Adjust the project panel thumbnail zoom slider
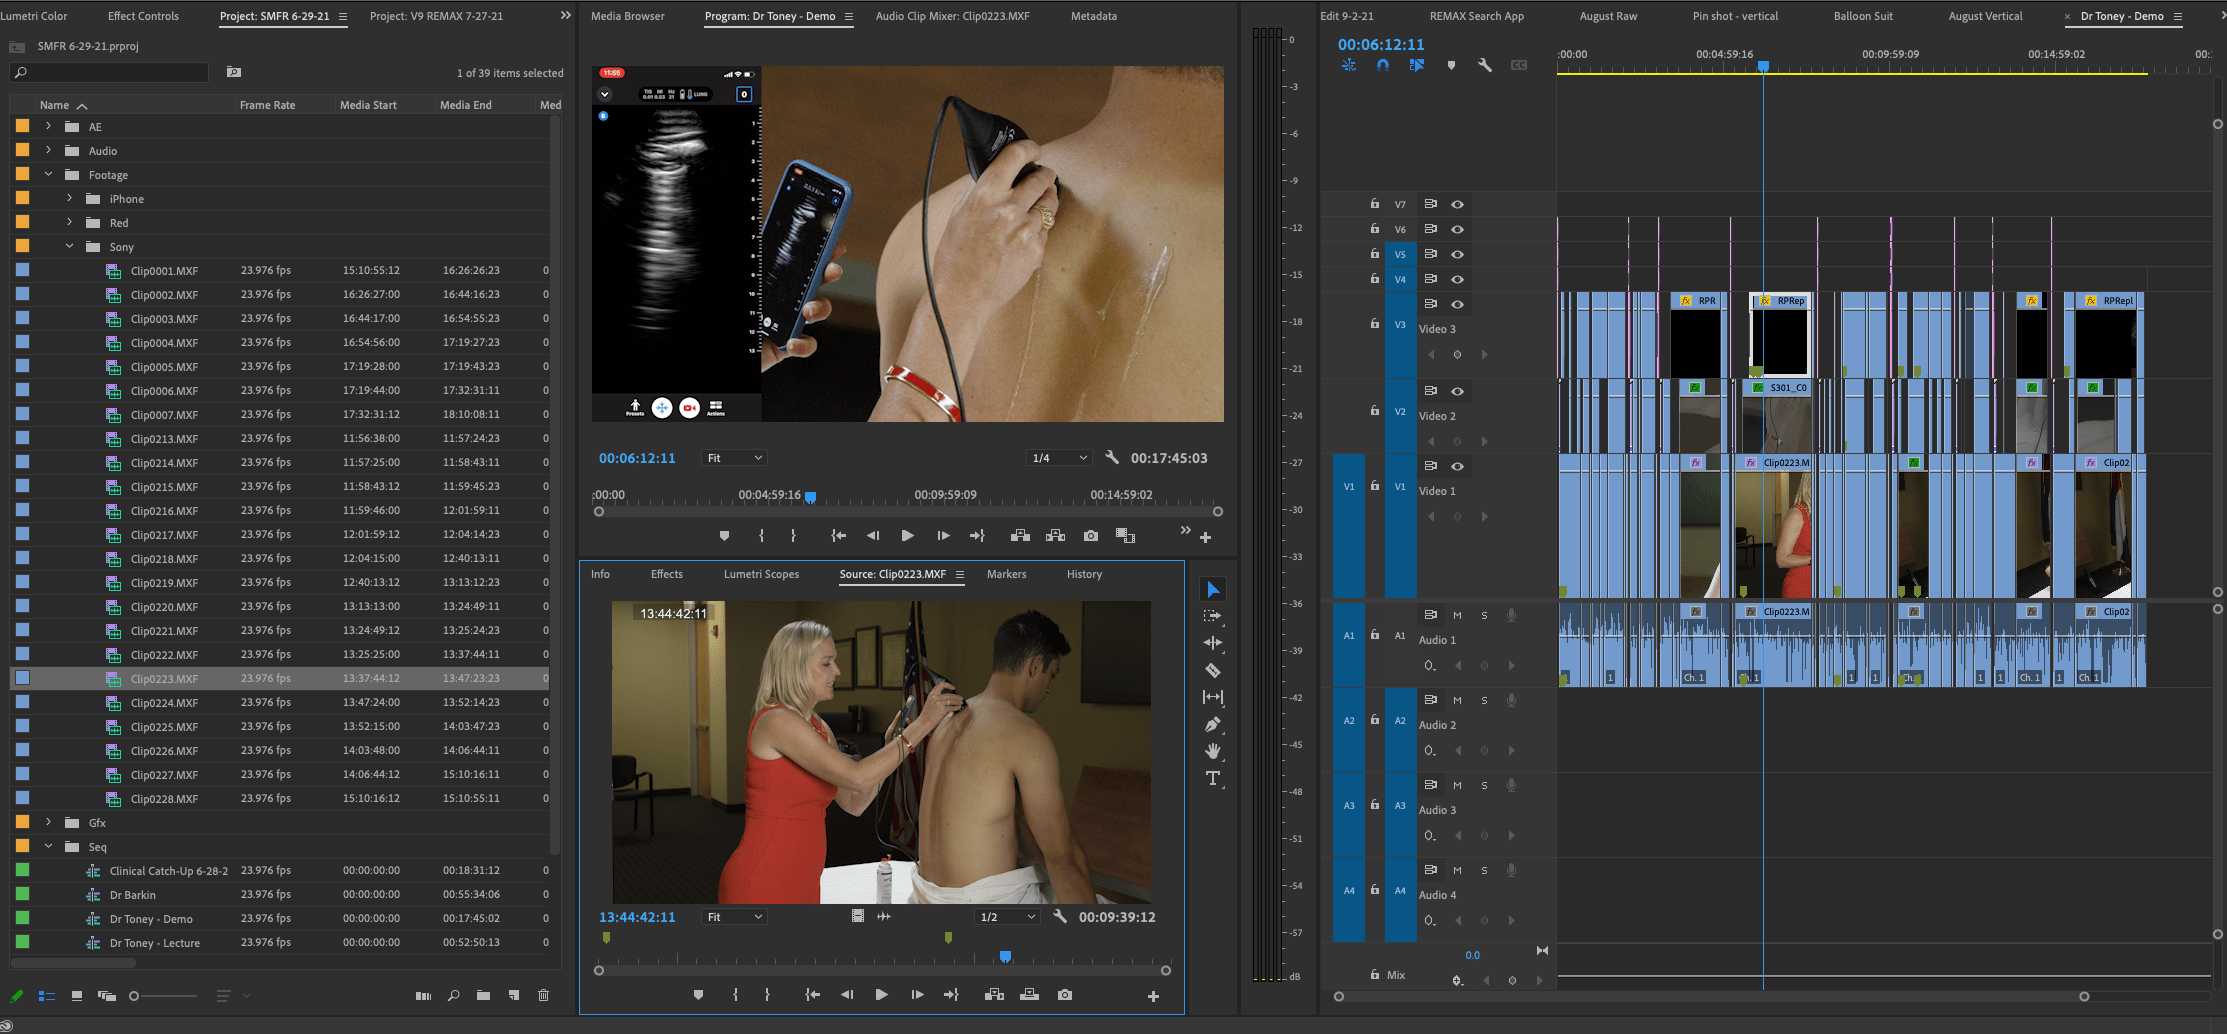The width and height of the screenshot is (2227, 1034). [x=135, y=996]
